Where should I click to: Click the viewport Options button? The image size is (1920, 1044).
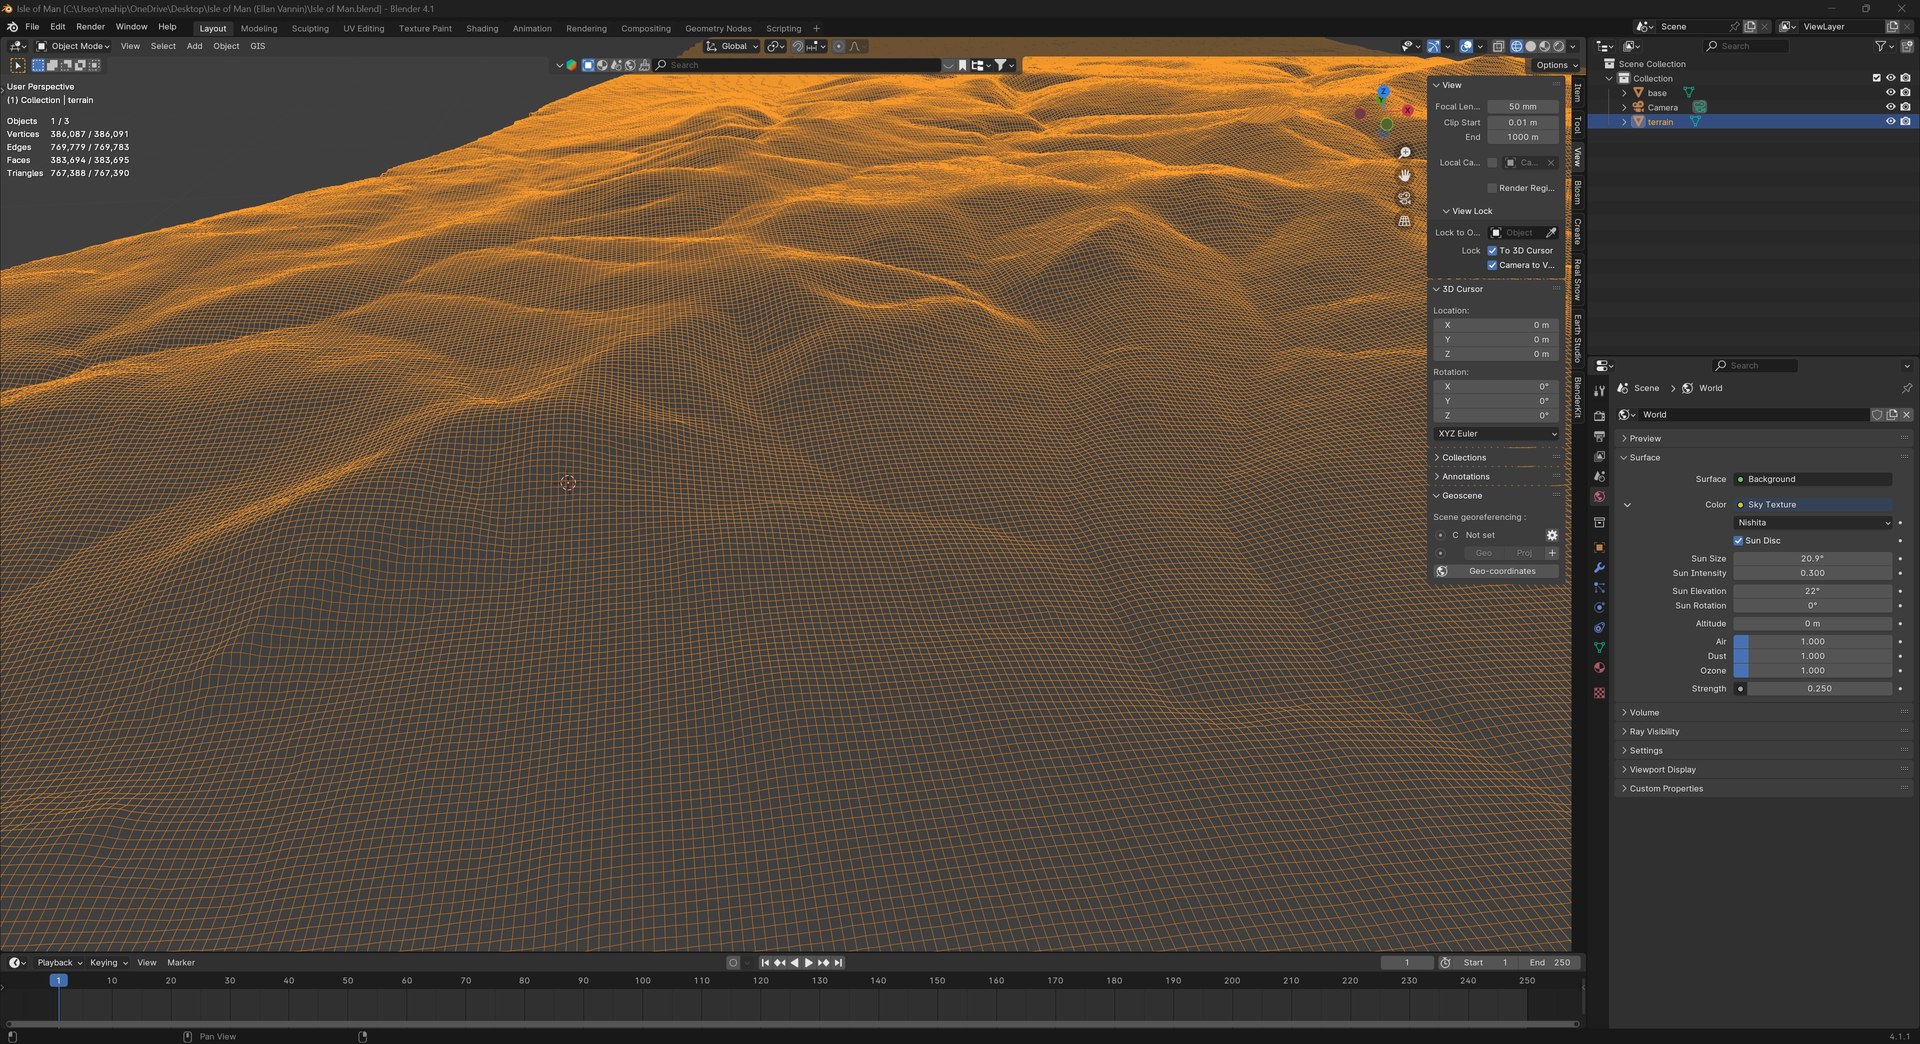(1556, 65)
